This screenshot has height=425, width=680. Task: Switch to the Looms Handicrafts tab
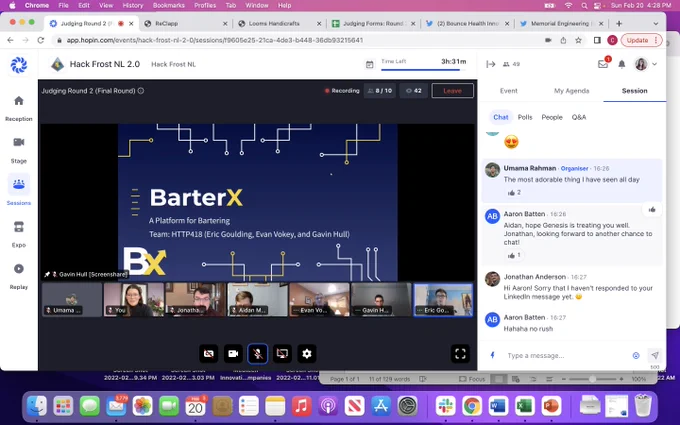pos(280,23)
